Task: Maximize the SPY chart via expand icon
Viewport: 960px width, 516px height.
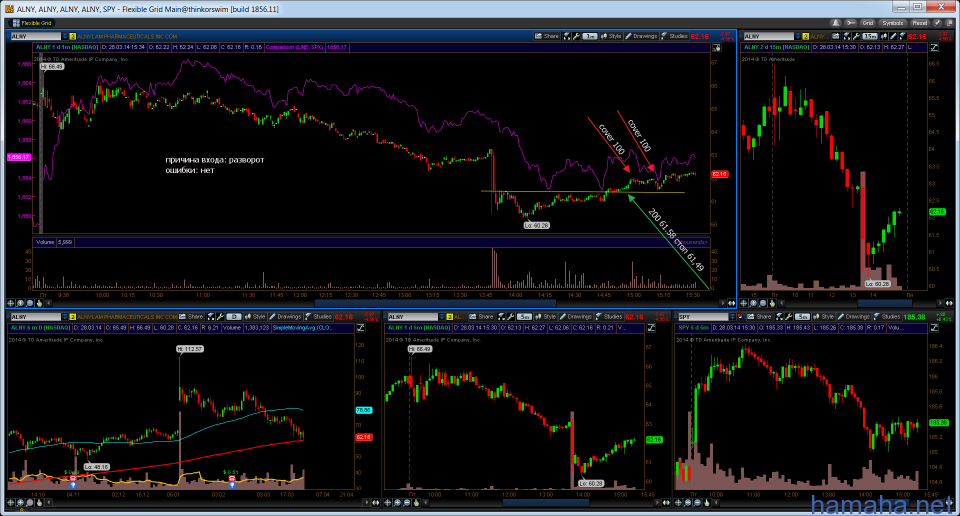Action: [934, 327]
